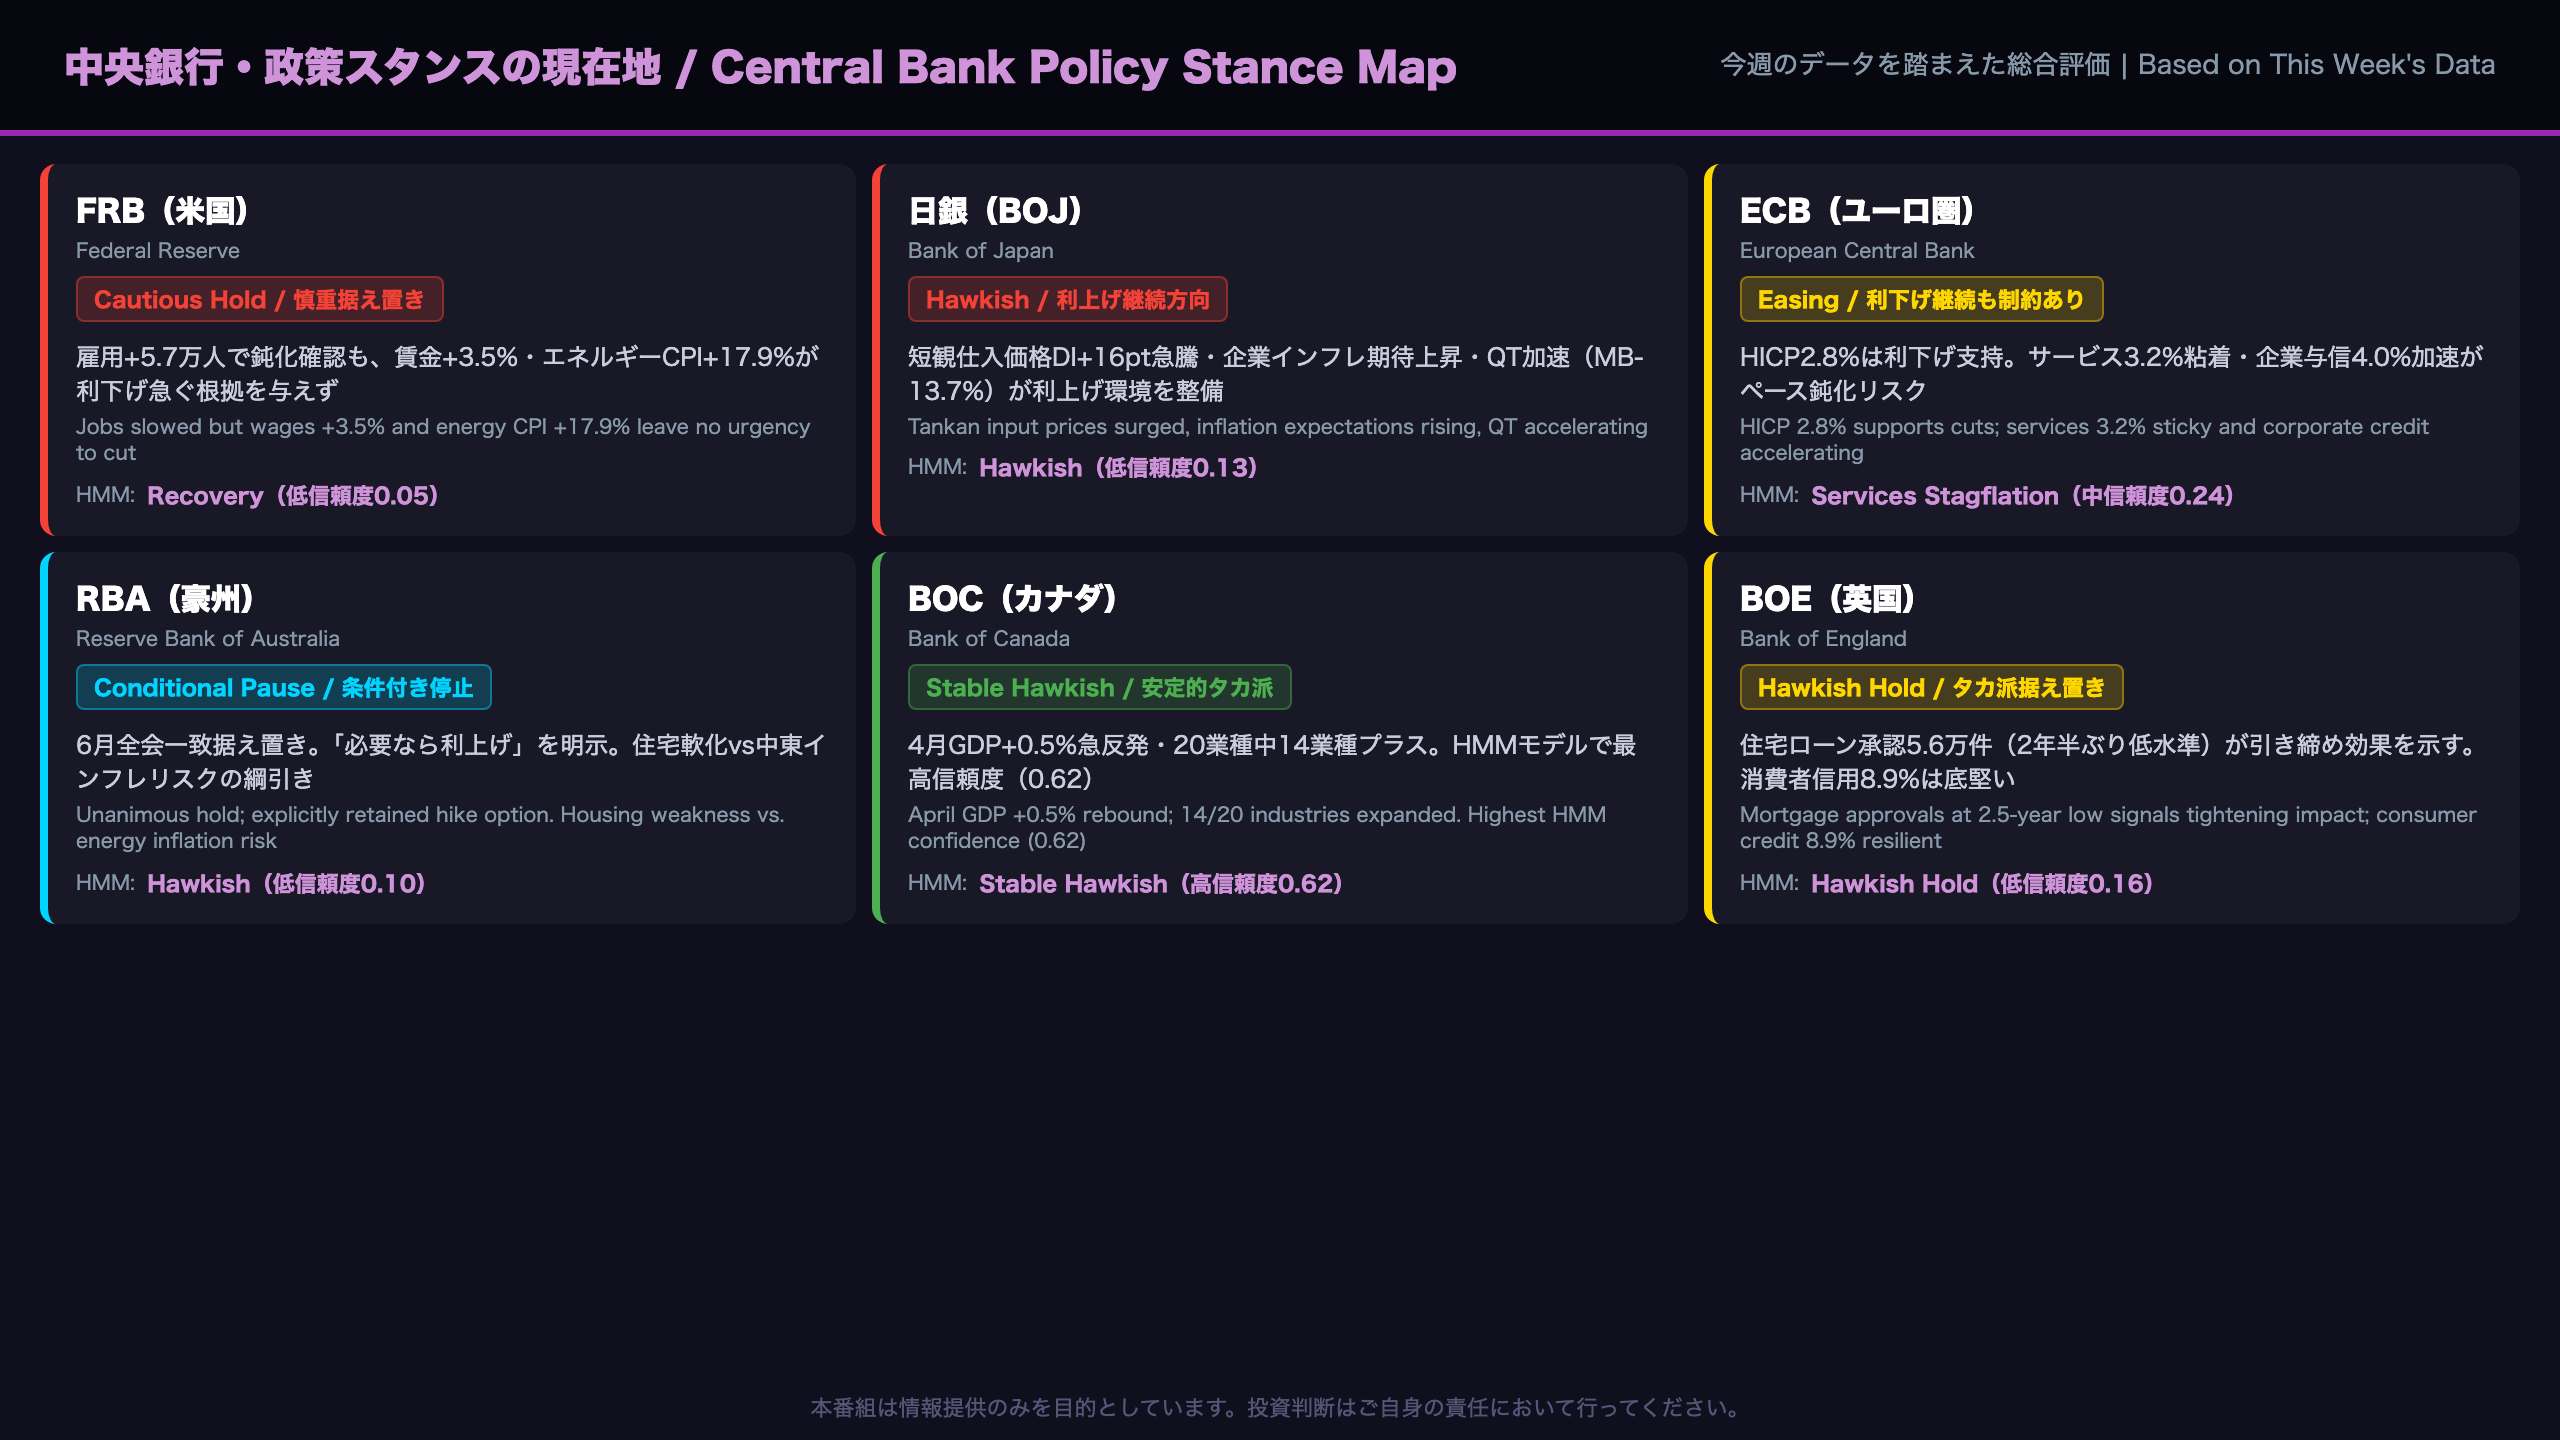Click 'Mortgage approvals at 2.5-year low' text
The image size is (2560, 1440).
(2108, 827)
